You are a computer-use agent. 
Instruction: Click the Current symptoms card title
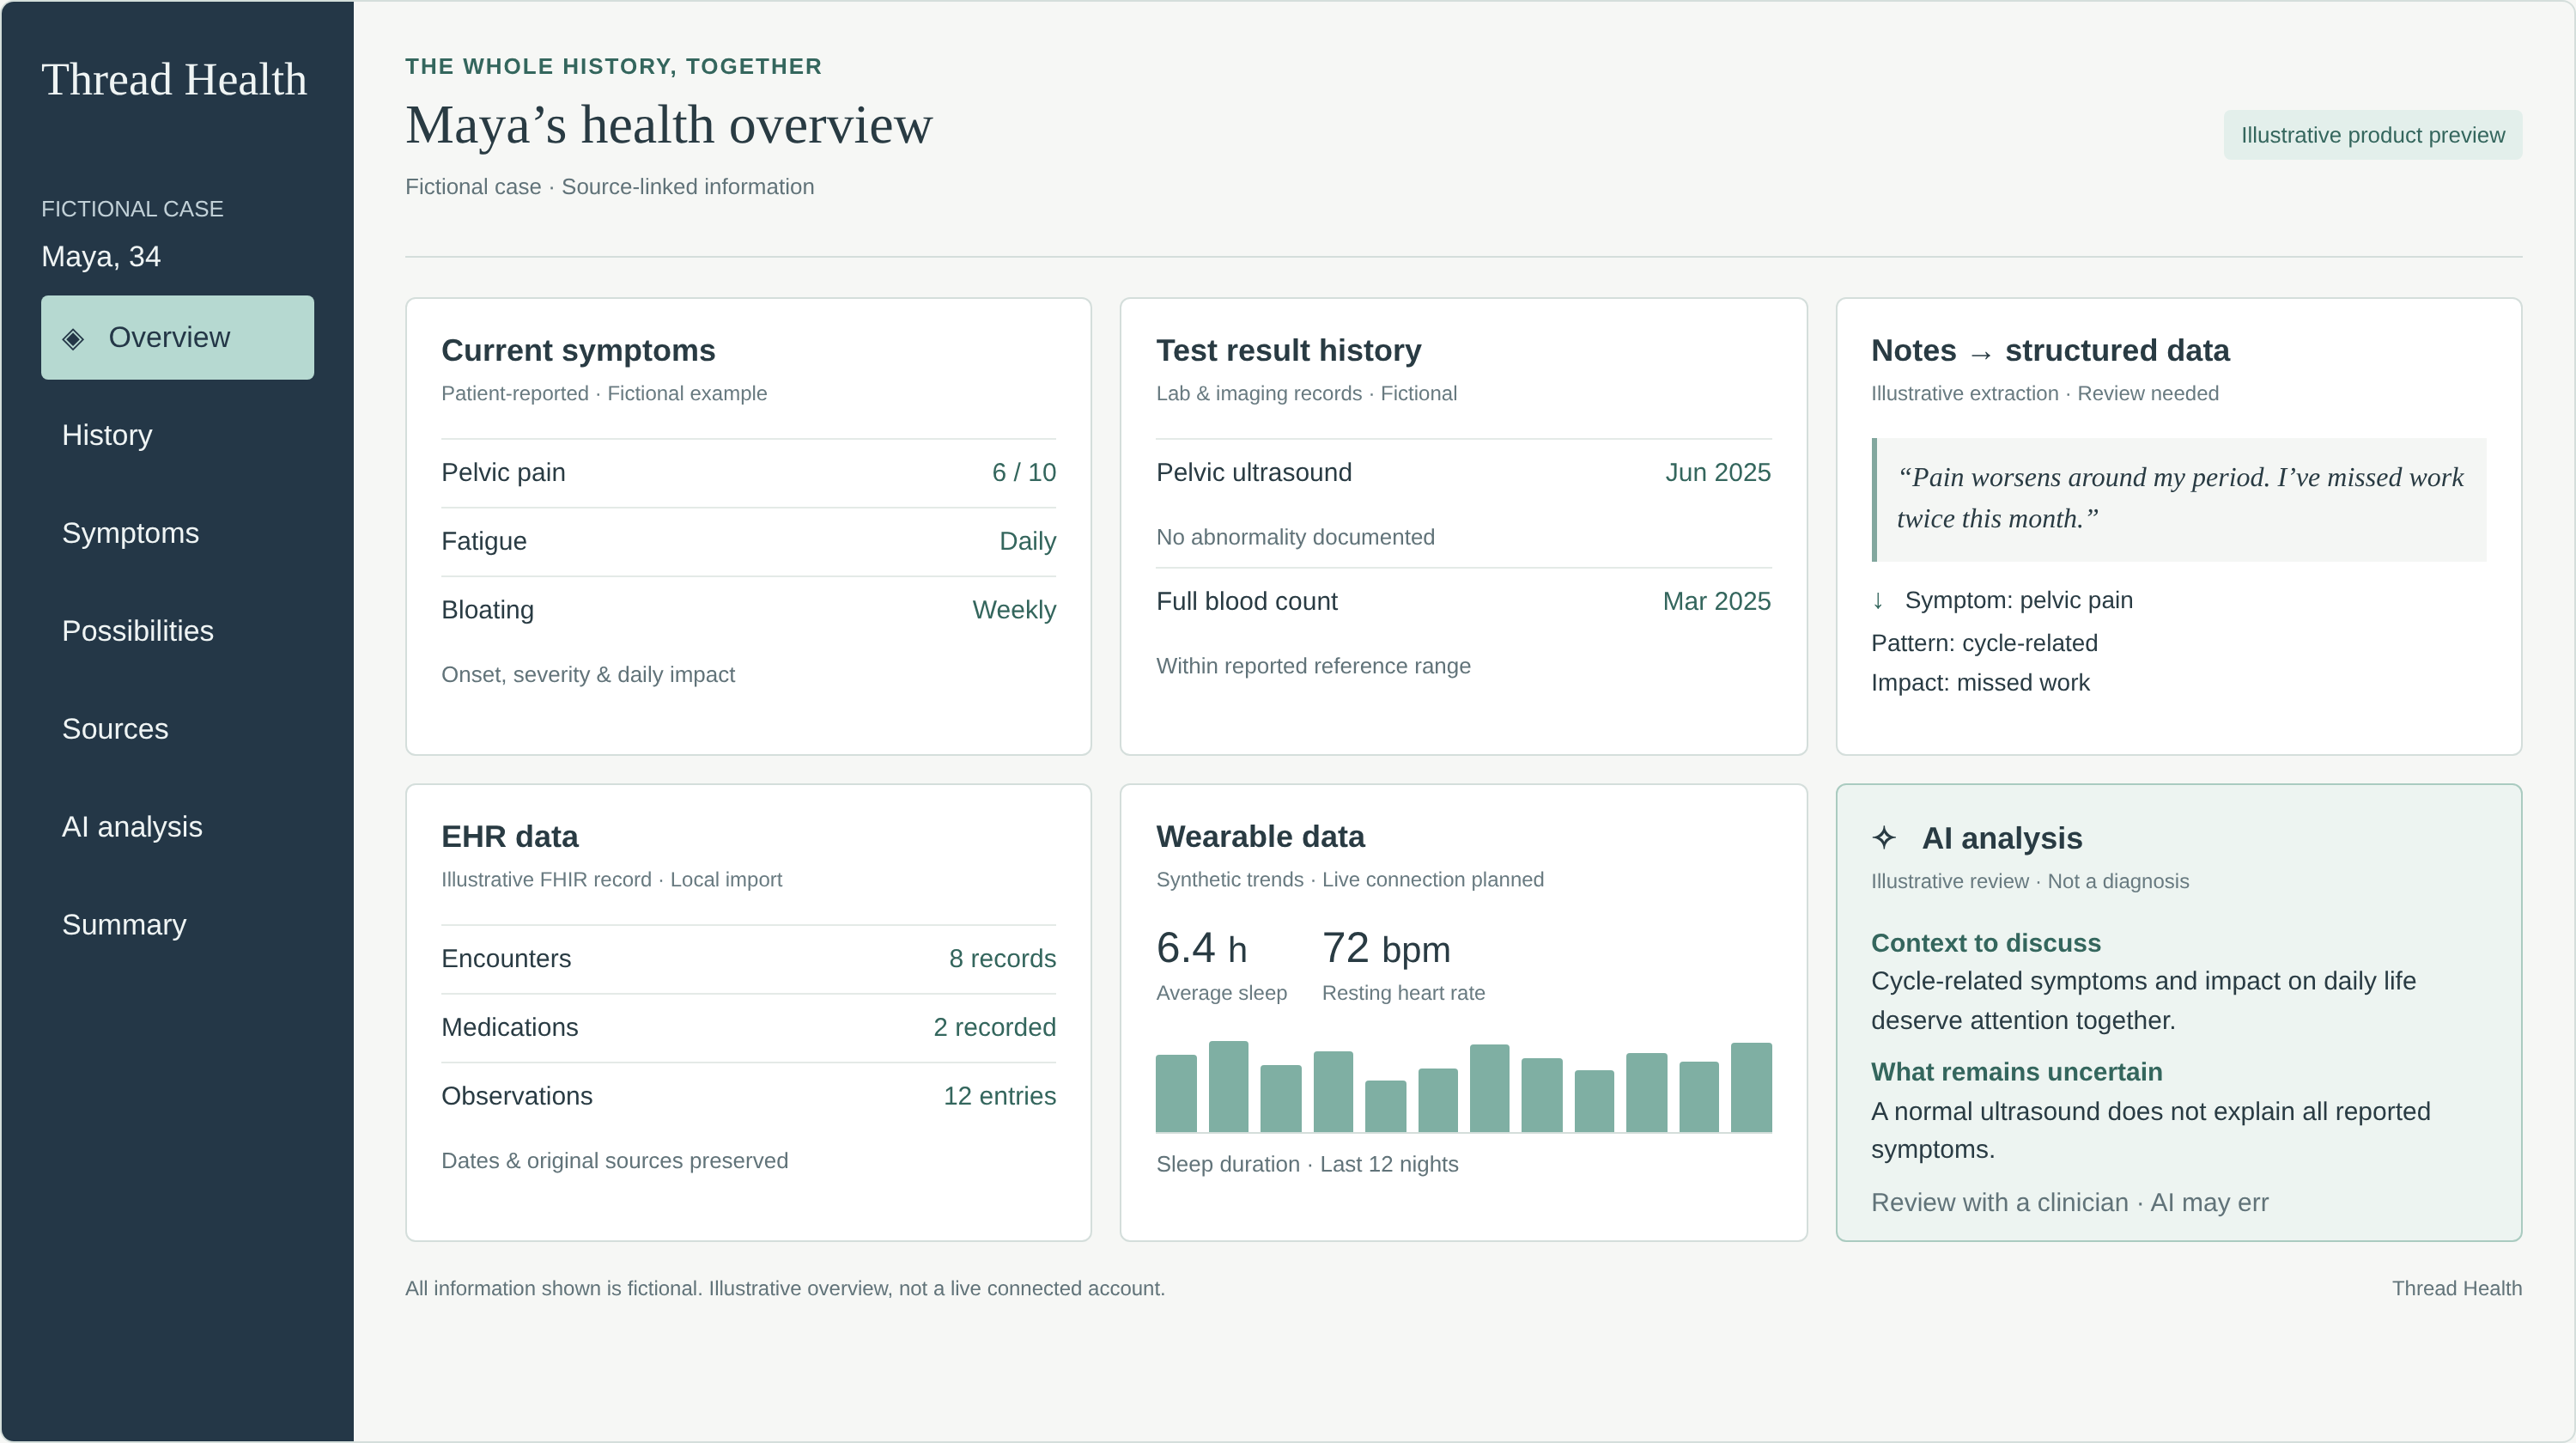pos(578,351)
